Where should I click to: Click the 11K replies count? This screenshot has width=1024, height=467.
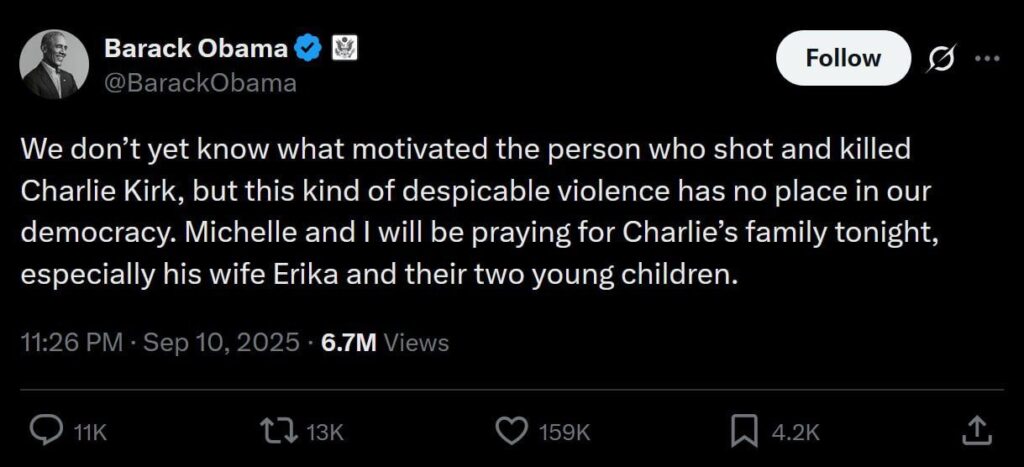90,432
